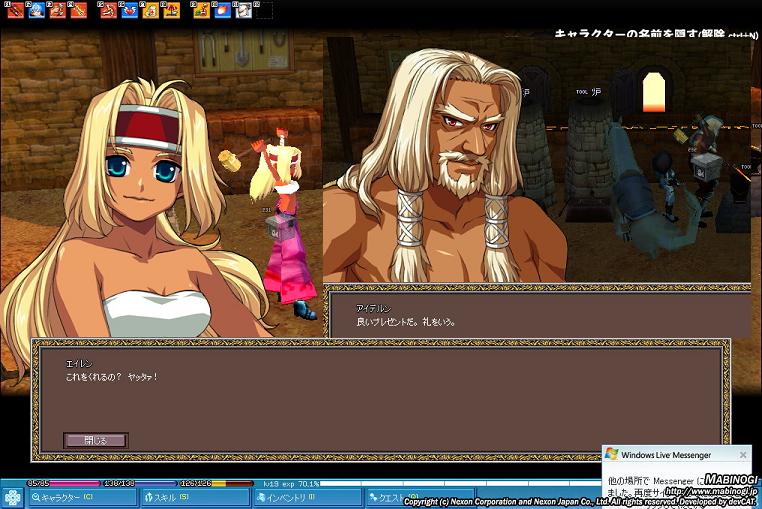Open the スキル (S) skills window
This screenshot has height=509, width=762.
[x=196, y=497]
